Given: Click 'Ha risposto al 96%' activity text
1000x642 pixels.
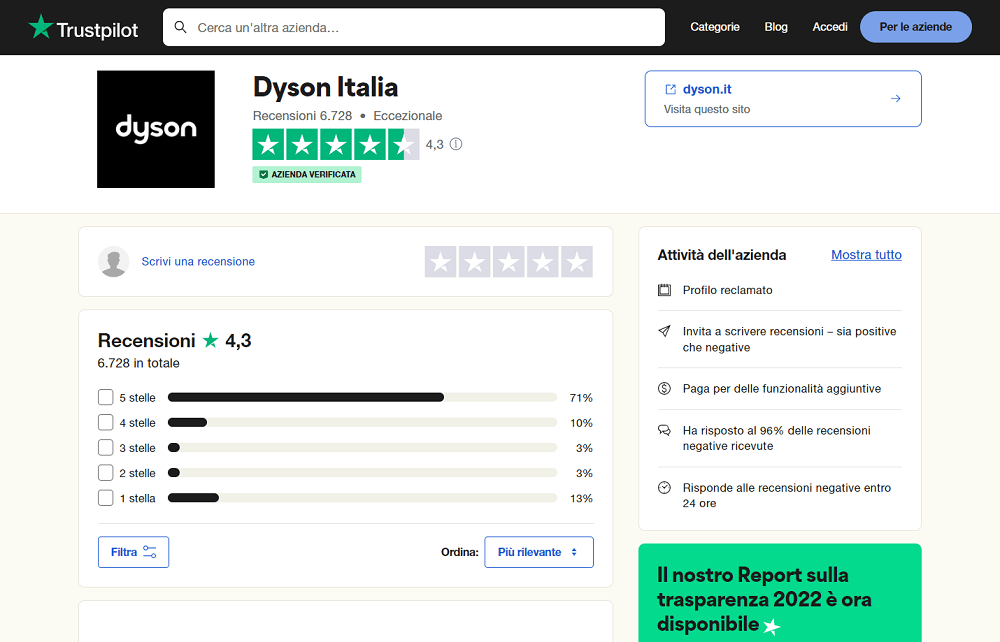Looking at the screenshot, I should (x=776, y=438).
